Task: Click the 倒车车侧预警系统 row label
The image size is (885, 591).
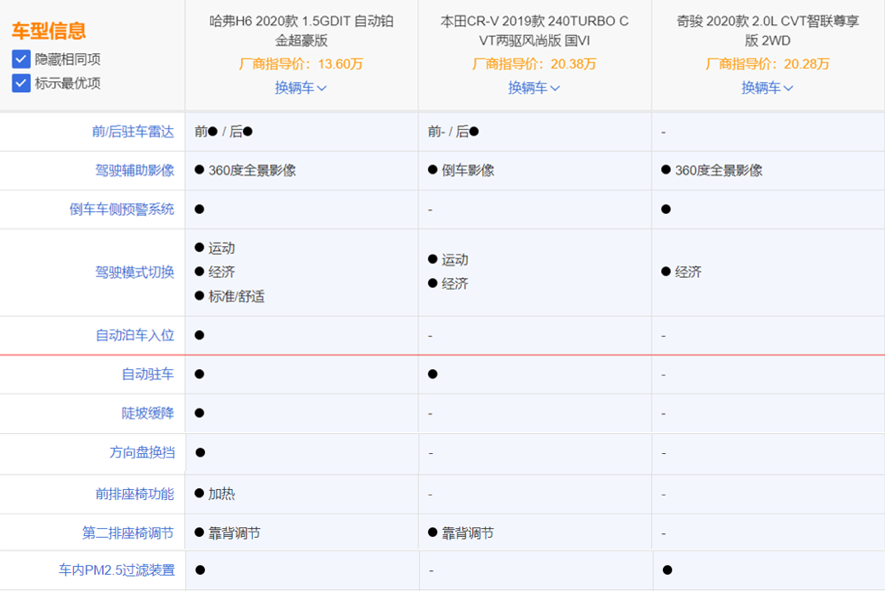Action: (x=122, y=209)
